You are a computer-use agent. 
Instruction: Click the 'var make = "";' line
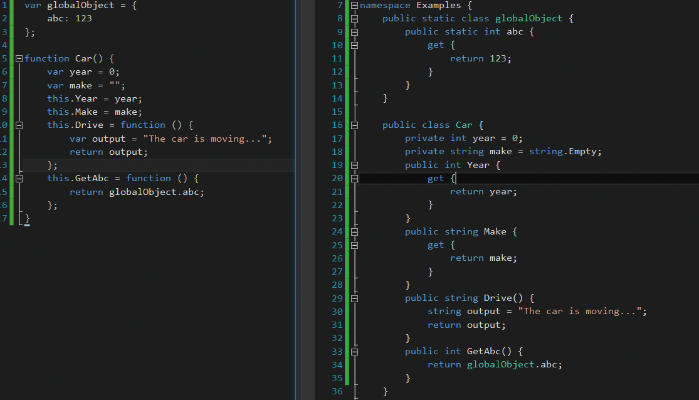click(86, 85)
